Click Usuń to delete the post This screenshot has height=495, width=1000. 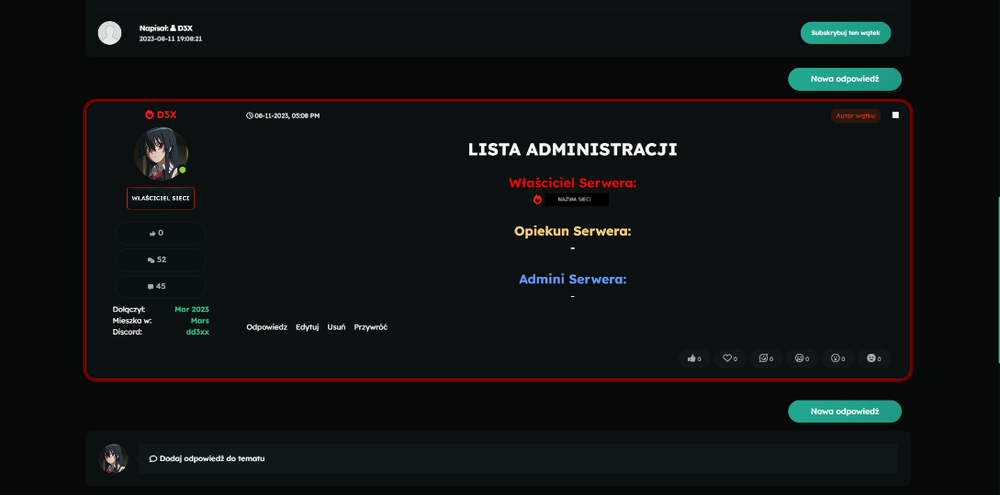coord(336,327)
